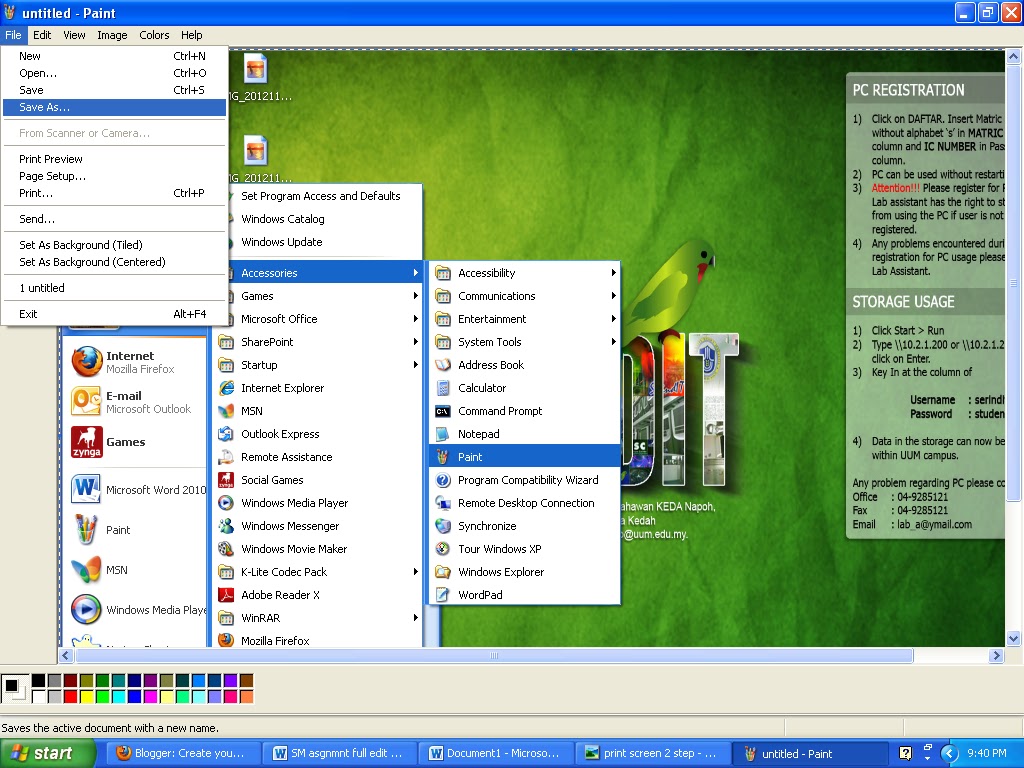Click the Paint icon in the title bar
Viewport: 1024px width, 768px height.
pos(9,12)
